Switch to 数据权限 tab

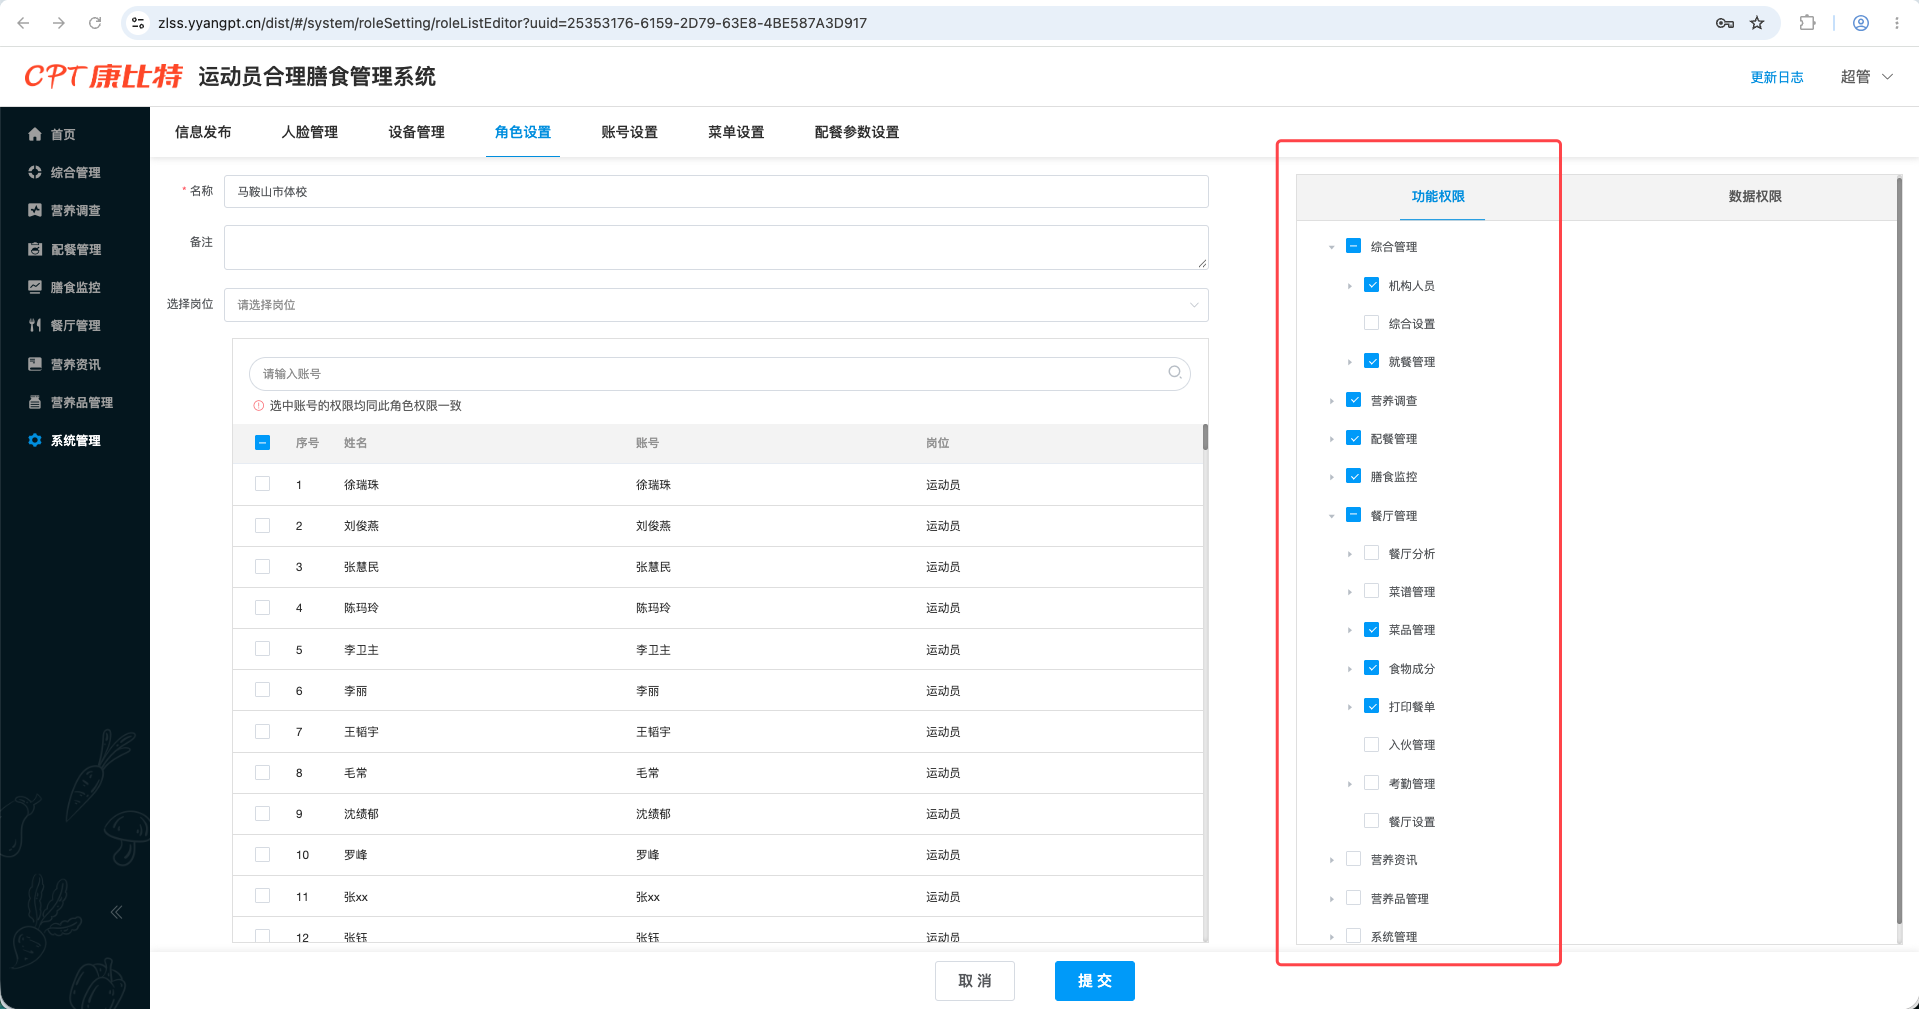[x=1755, y=196]
